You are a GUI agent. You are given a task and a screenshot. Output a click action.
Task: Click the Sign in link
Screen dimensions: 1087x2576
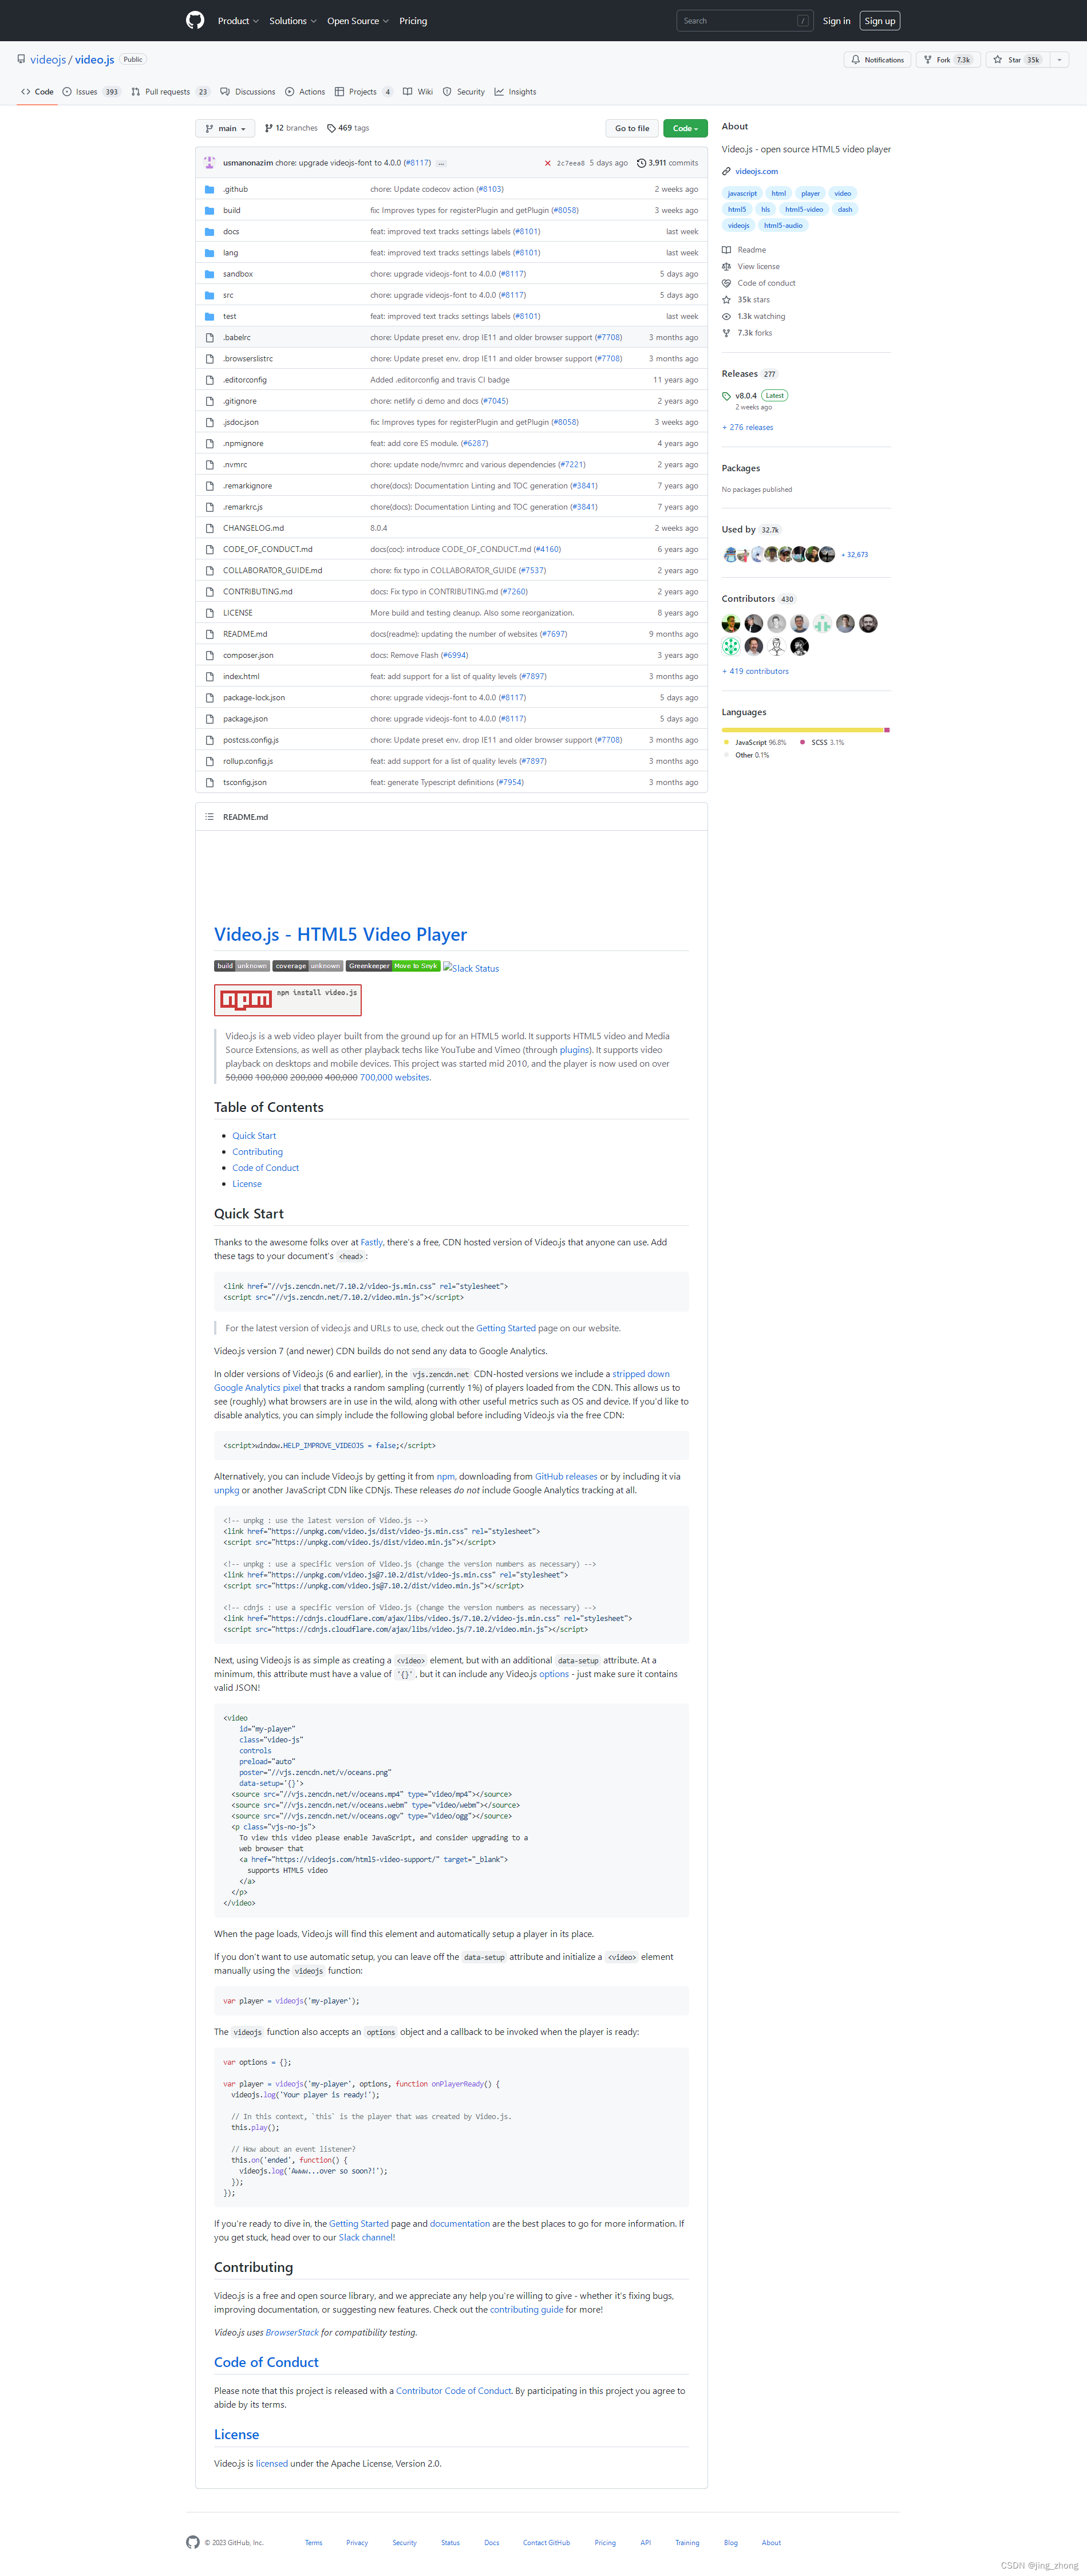pyautogui.click(x=836, y=21)
